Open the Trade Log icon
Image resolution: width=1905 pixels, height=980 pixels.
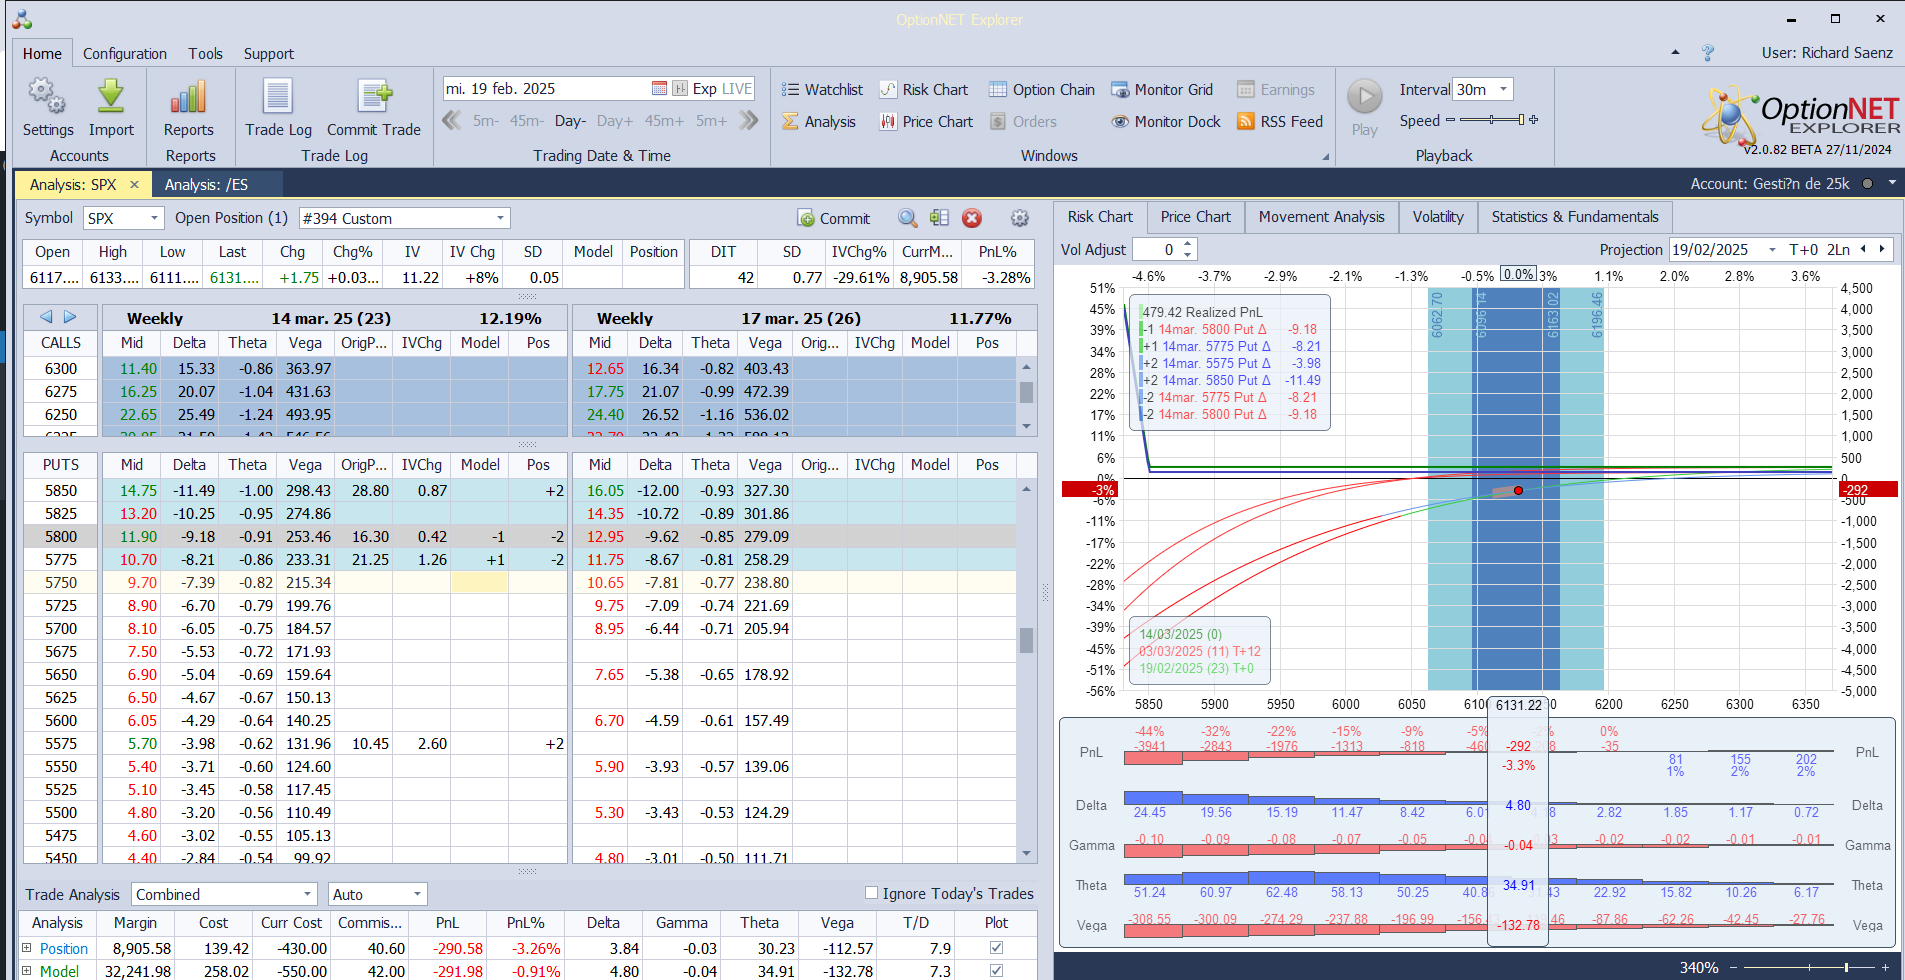click(278, 97)
